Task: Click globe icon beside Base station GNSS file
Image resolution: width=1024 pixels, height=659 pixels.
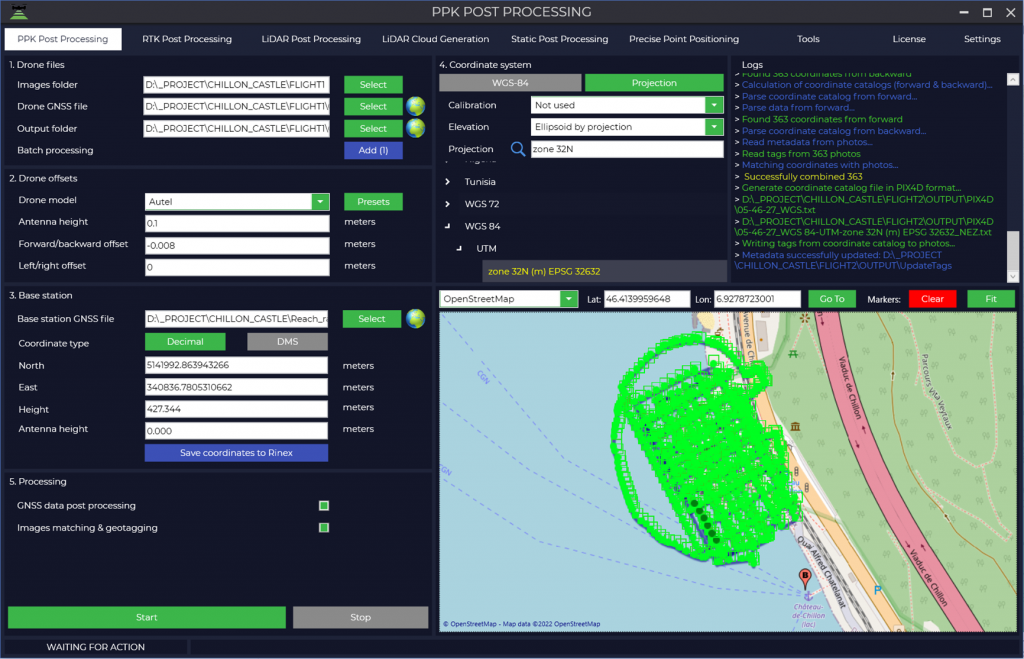Action: 415,318
